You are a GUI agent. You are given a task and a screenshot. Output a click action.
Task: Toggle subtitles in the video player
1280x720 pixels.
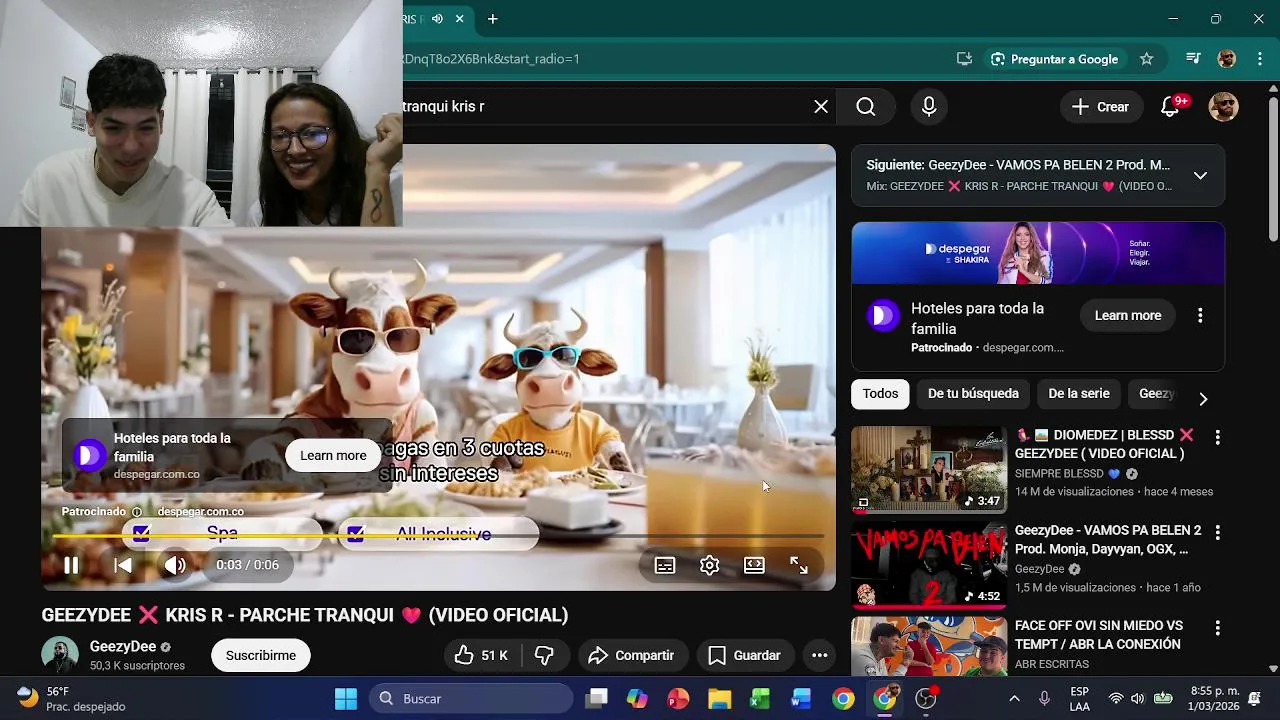tap(665, 565)
